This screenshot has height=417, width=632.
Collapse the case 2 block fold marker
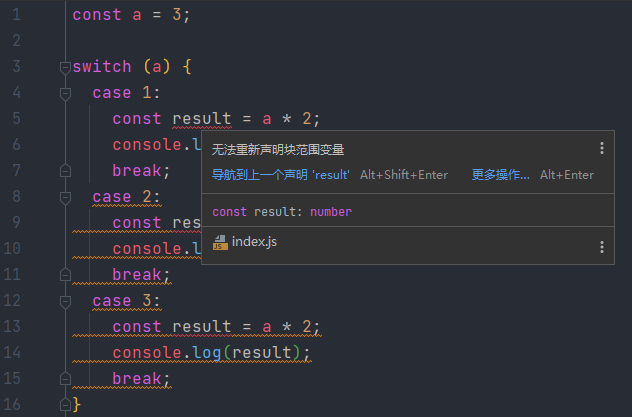[x=65, y=197]
